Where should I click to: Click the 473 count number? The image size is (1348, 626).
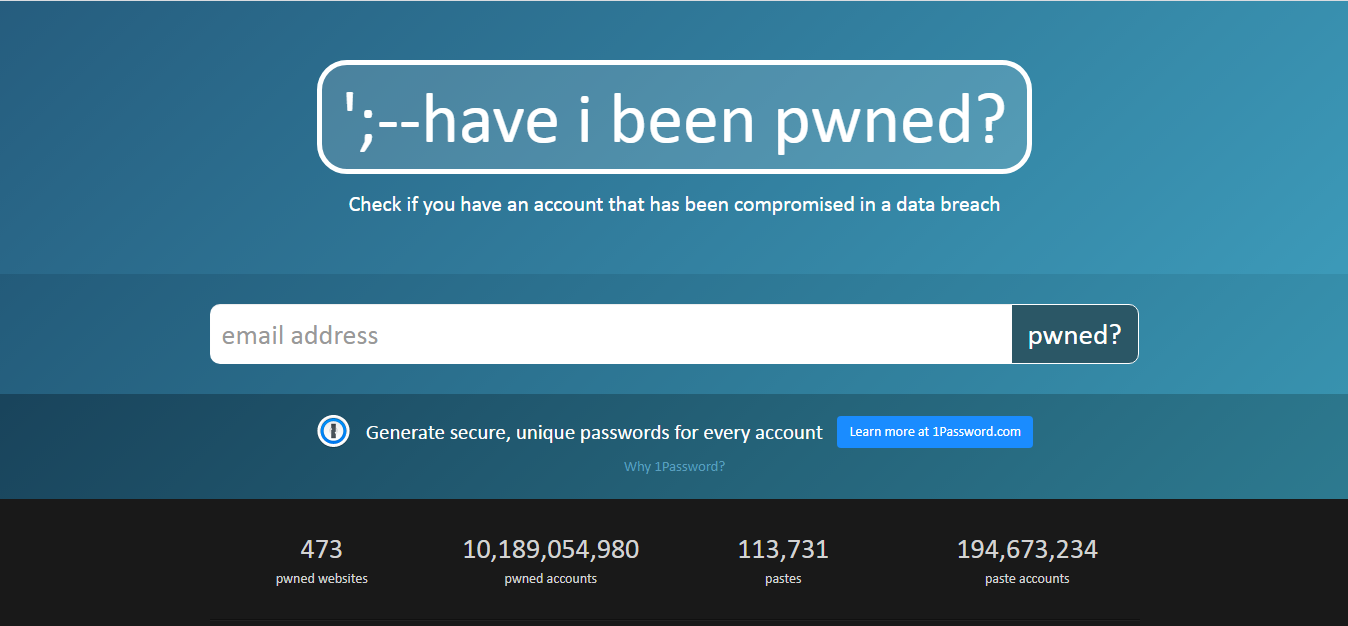321,549
